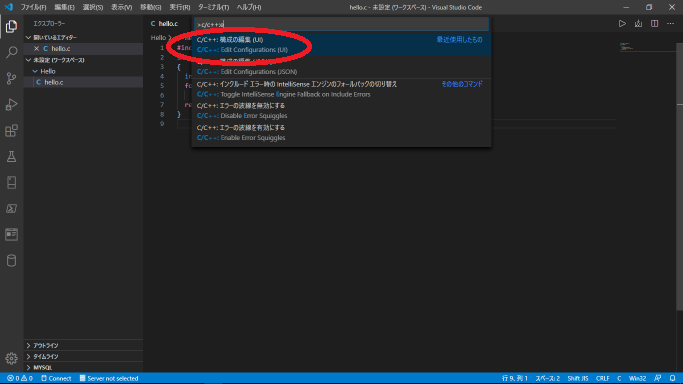Click the Shift JIS encoding indicator
Screen dimensions: 683x384
578,378
